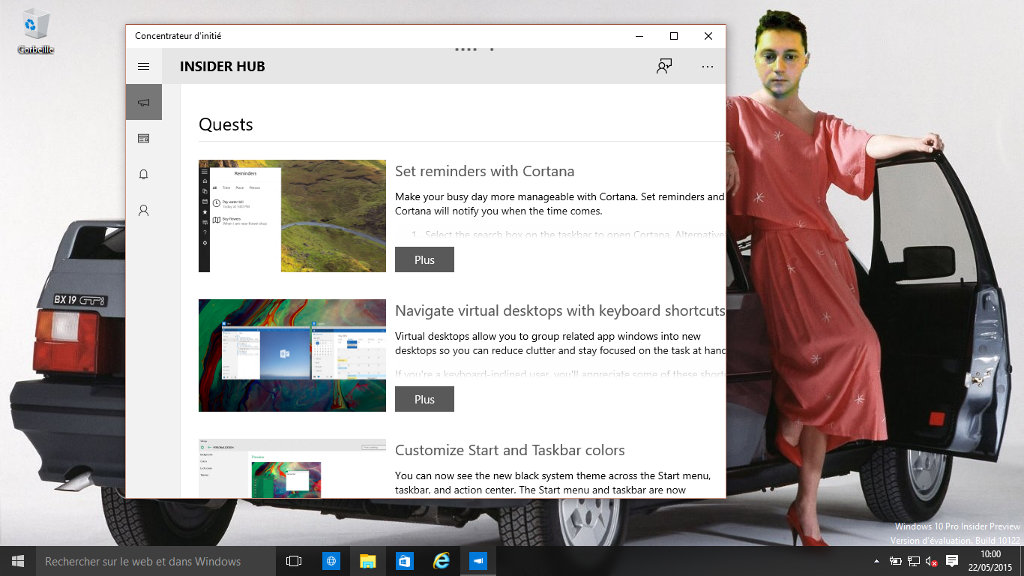The height and width of the screenshot is (576, 1024).
Task: Open the profile person icon in sidebar
Action: 144,210
